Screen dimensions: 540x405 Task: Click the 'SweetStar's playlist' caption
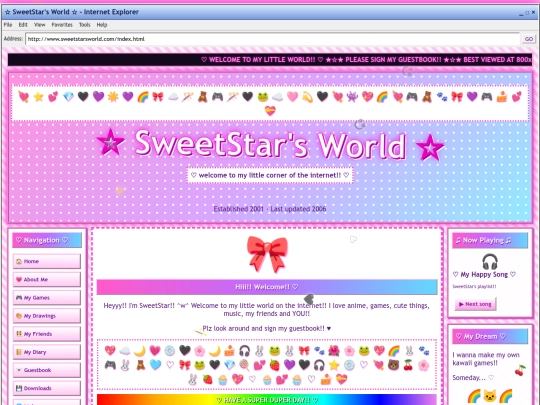coord(474,287)
